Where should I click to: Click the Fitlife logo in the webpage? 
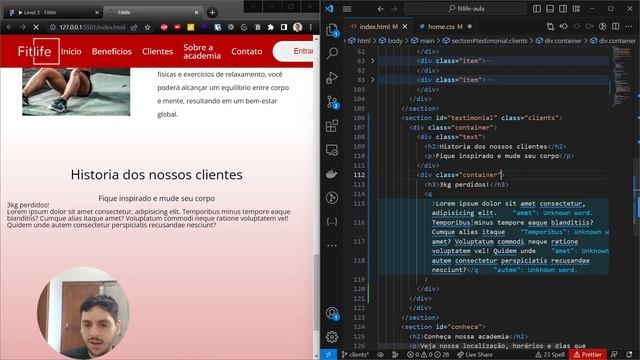click(38, 51)
